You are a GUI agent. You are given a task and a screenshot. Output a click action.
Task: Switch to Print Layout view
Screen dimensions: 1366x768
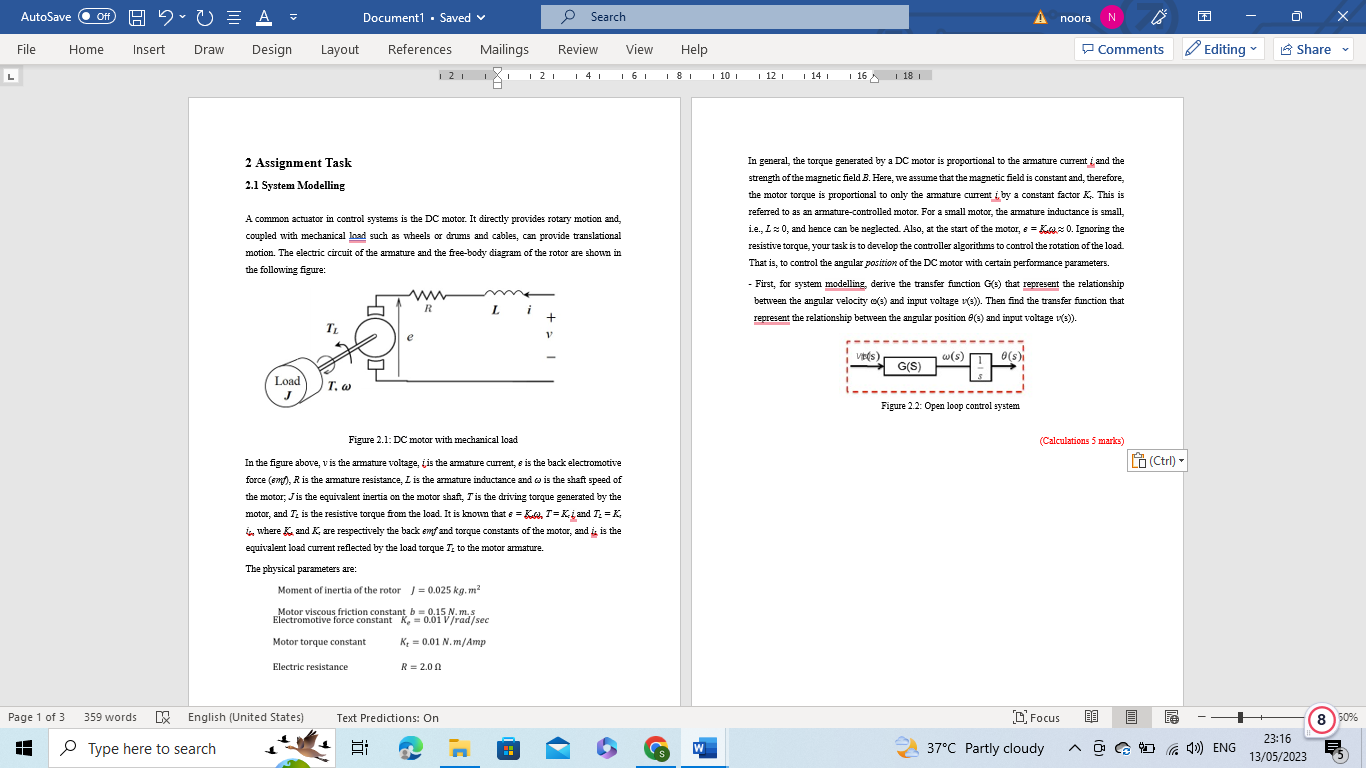coord(1133,717)
